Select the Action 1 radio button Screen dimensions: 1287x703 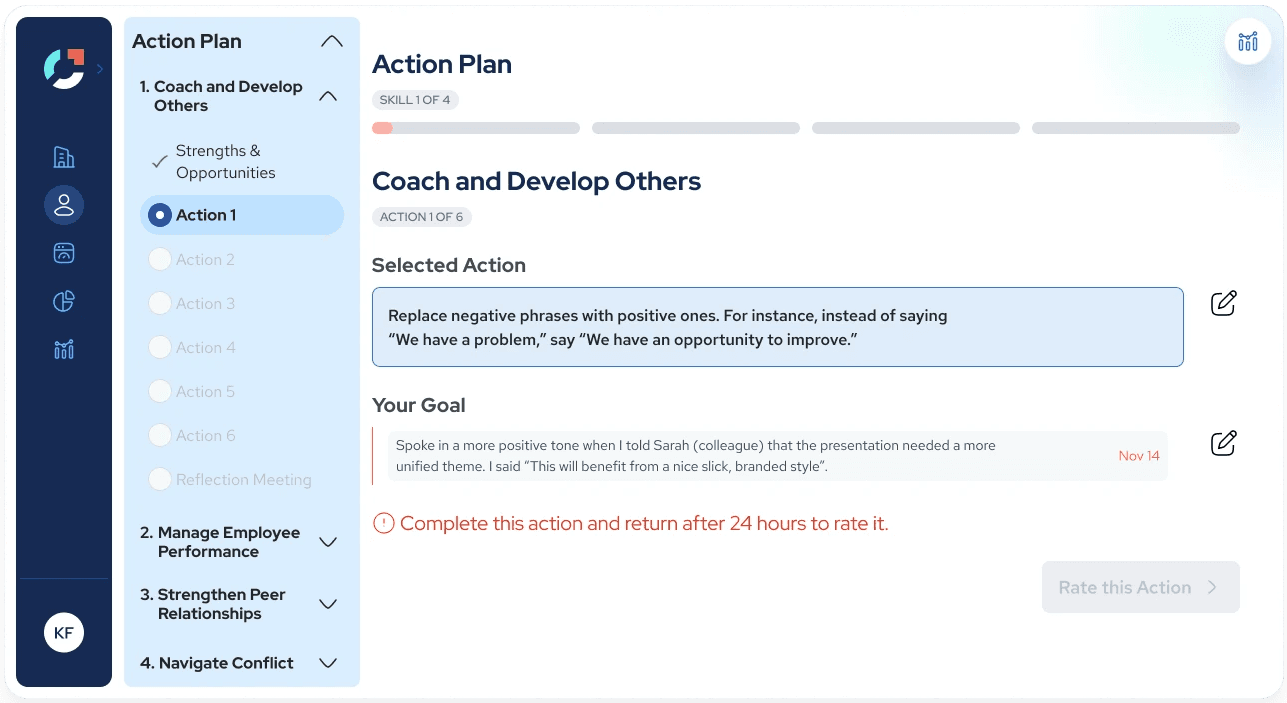point(159,215)
